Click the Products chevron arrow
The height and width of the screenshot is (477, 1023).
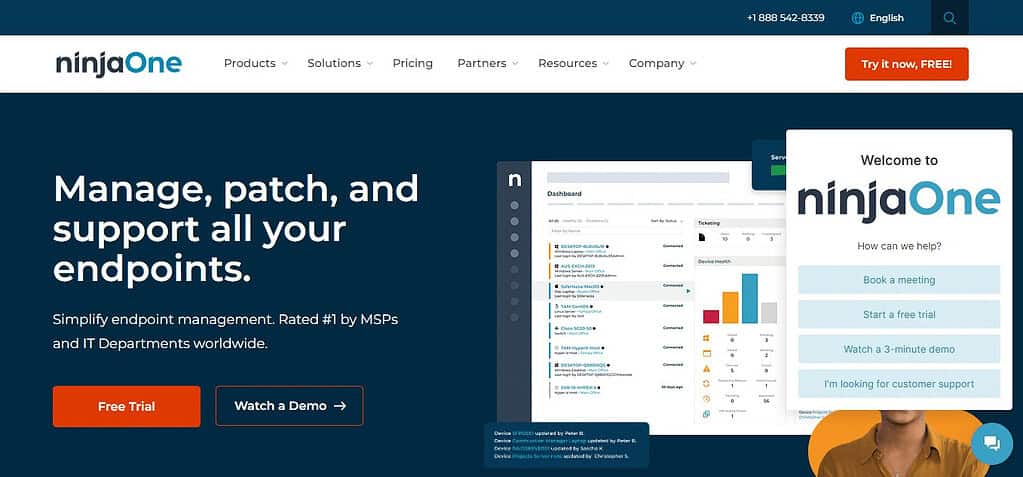point(284,64)
